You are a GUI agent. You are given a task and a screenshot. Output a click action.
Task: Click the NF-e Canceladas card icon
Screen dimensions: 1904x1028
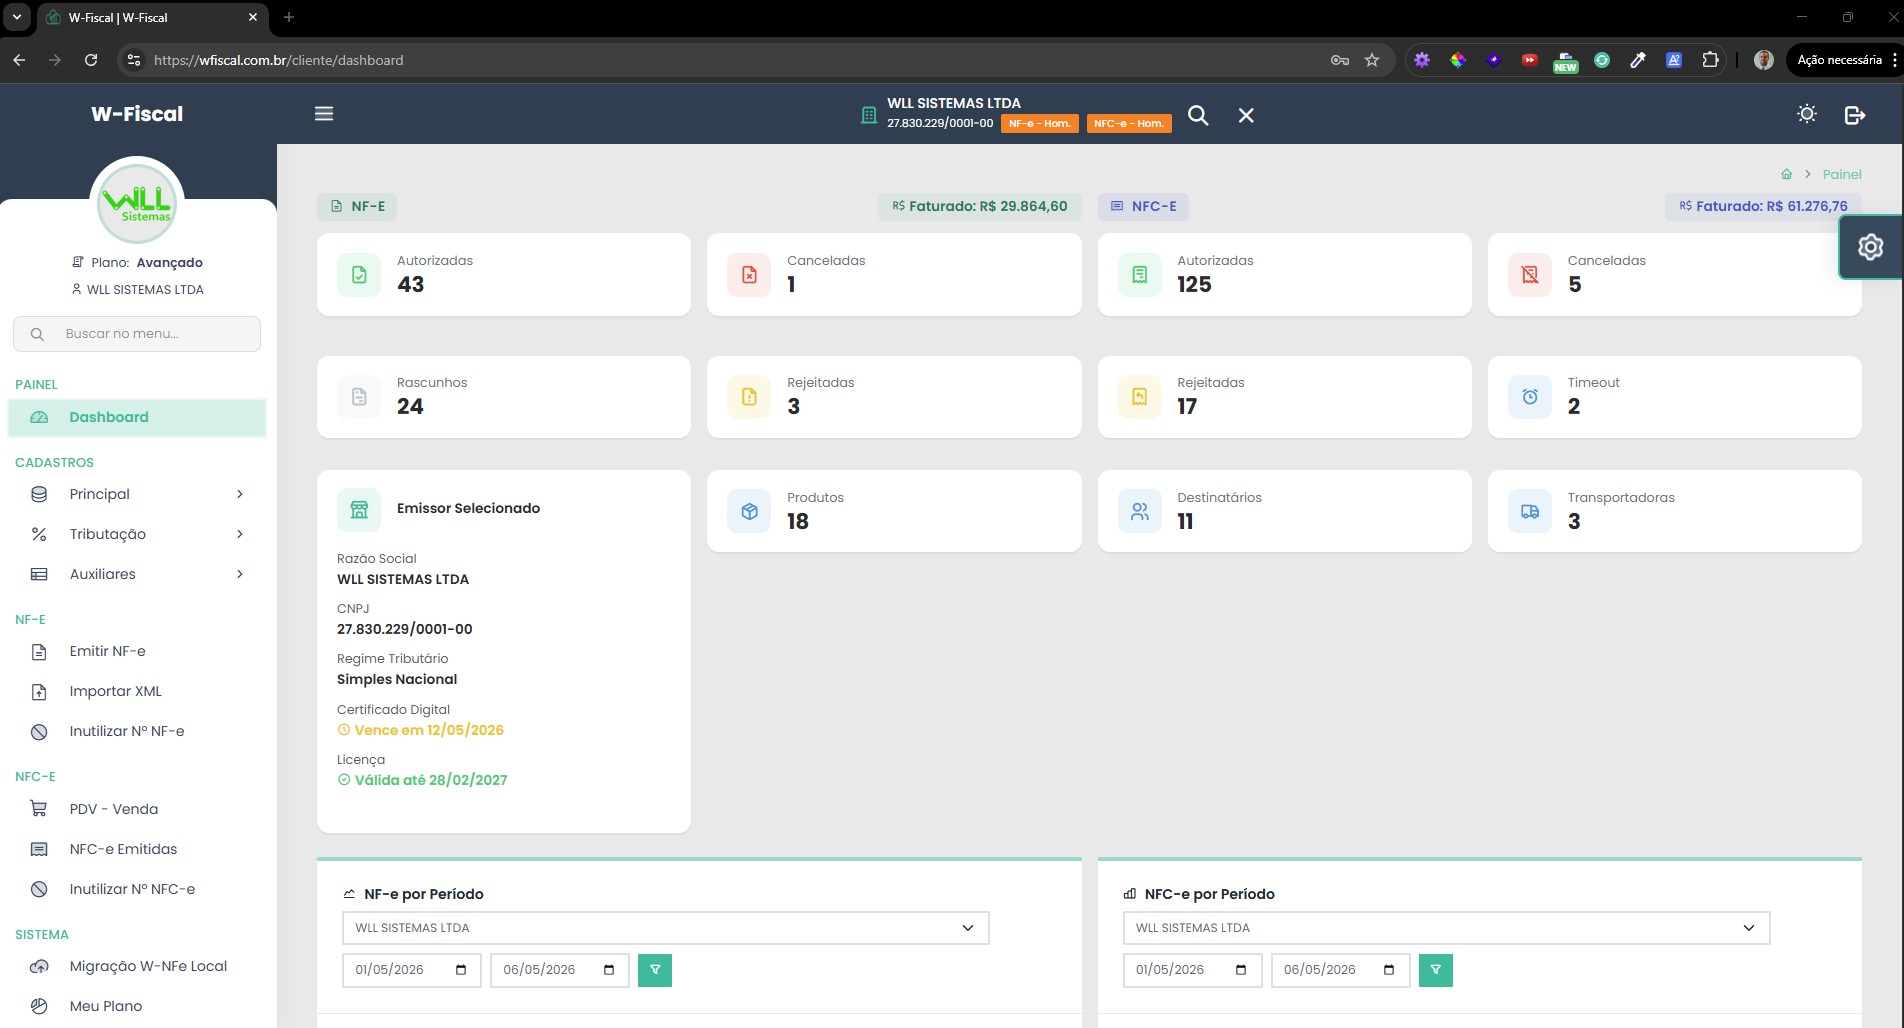tap(749, 275)
